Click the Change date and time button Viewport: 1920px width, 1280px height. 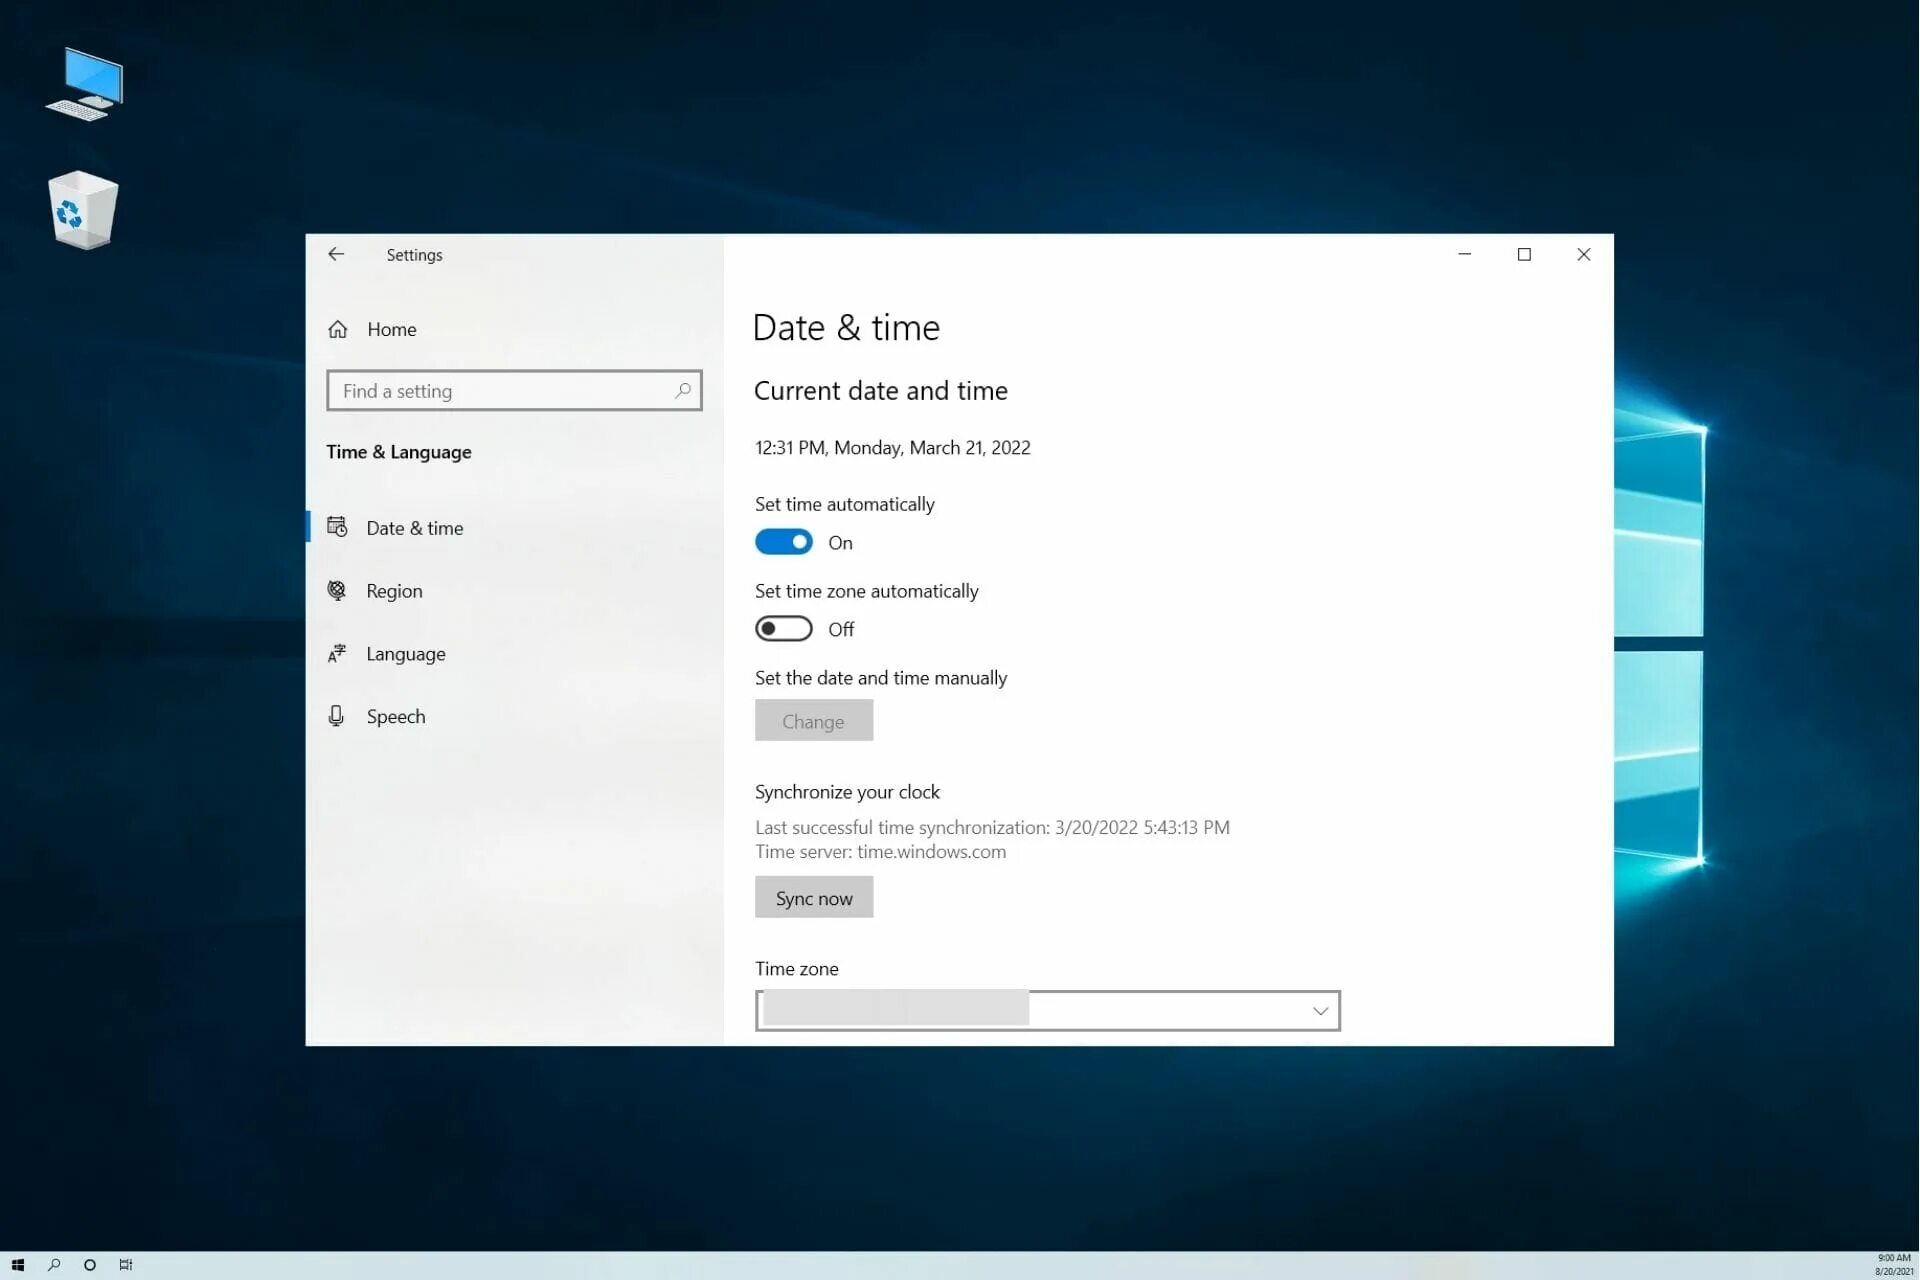(x=813, y=721)
